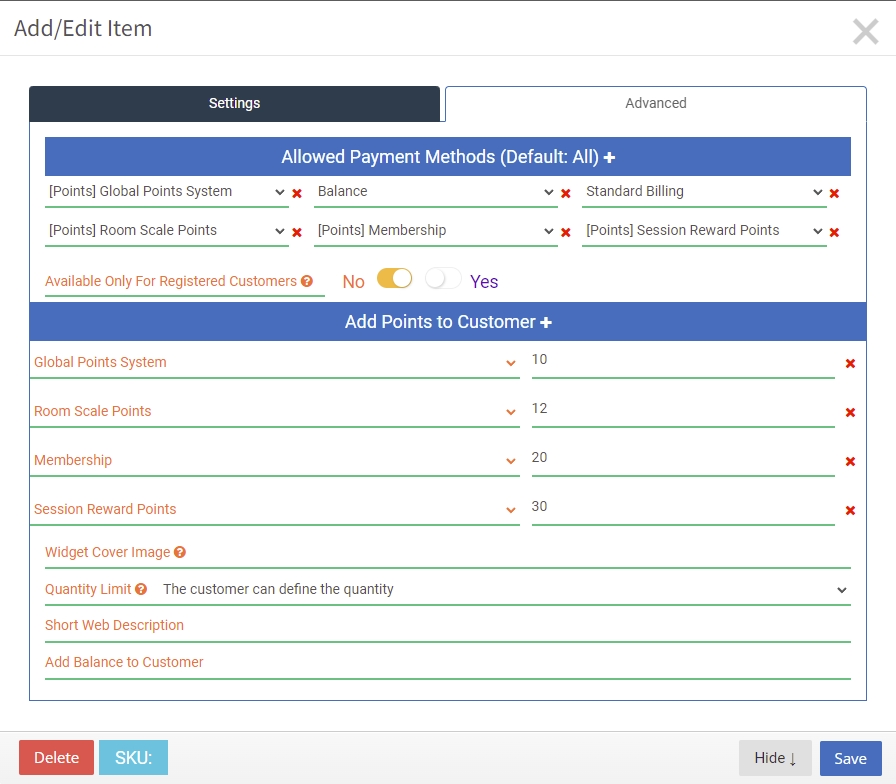
Task: Delete the Room Scale Points 12 points row
Action: (850, 413)
